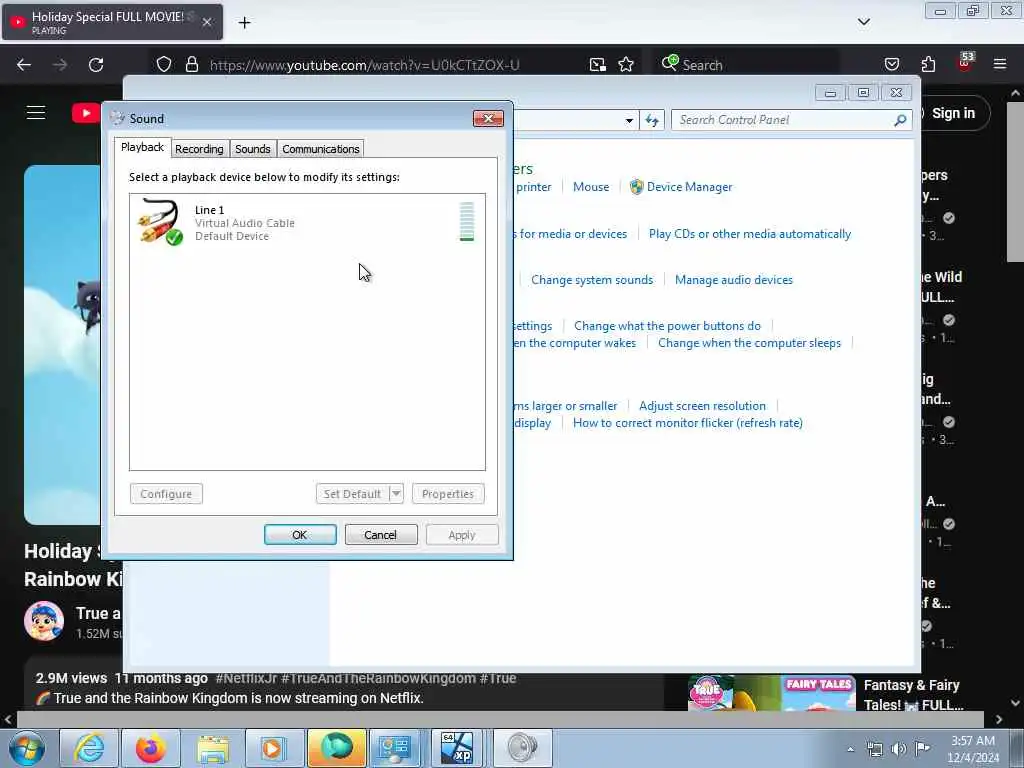Open Play CDs or other media automatically
Image resolution: width=1024 pixels, height=768 pixels.
(750, 234)
